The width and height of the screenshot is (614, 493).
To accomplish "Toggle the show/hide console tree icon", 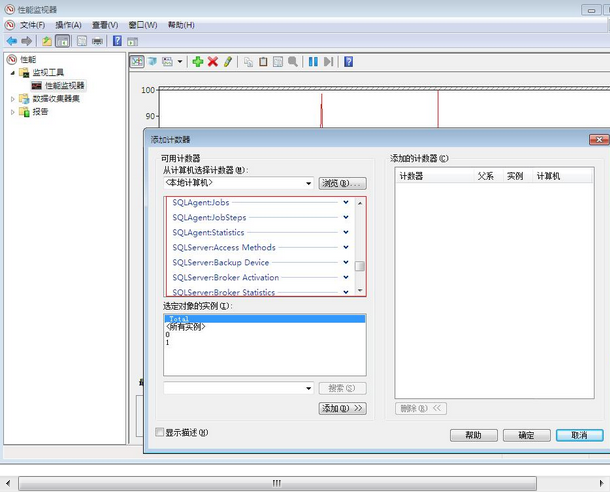I will point(63,41).
